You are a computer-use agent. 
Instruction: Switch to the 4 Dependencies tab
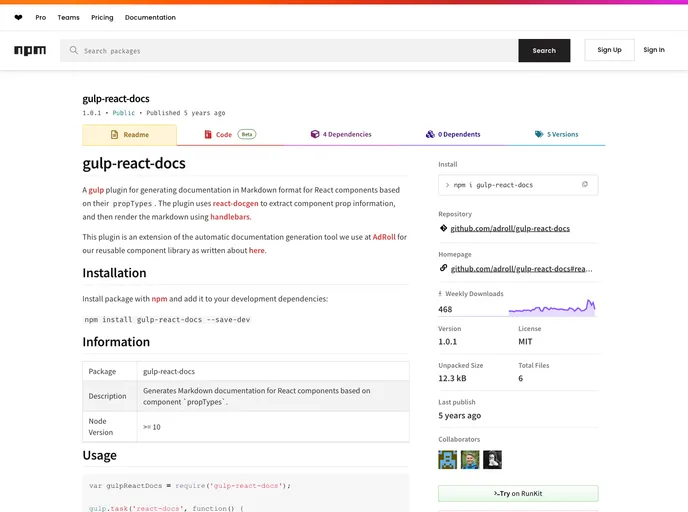[x=340, y=135]
